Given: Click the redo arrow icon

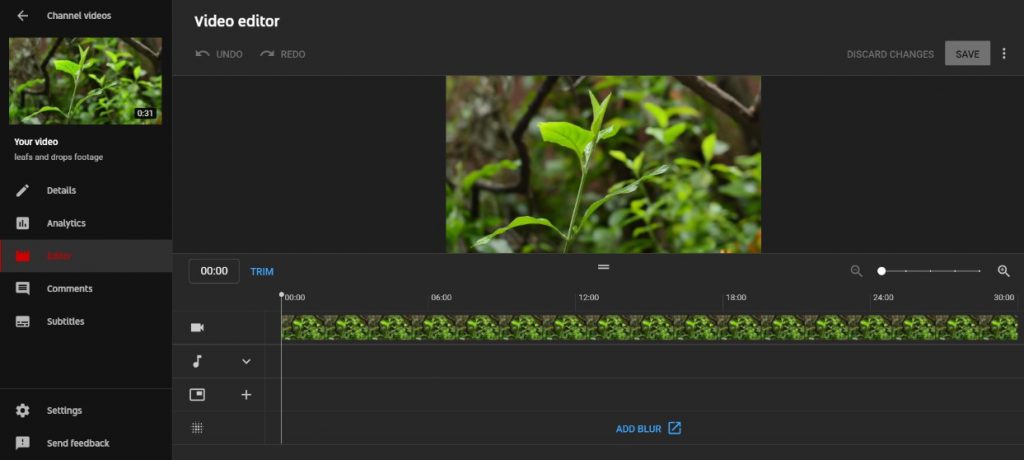Looking at the screenshot, I should [266, 54].
